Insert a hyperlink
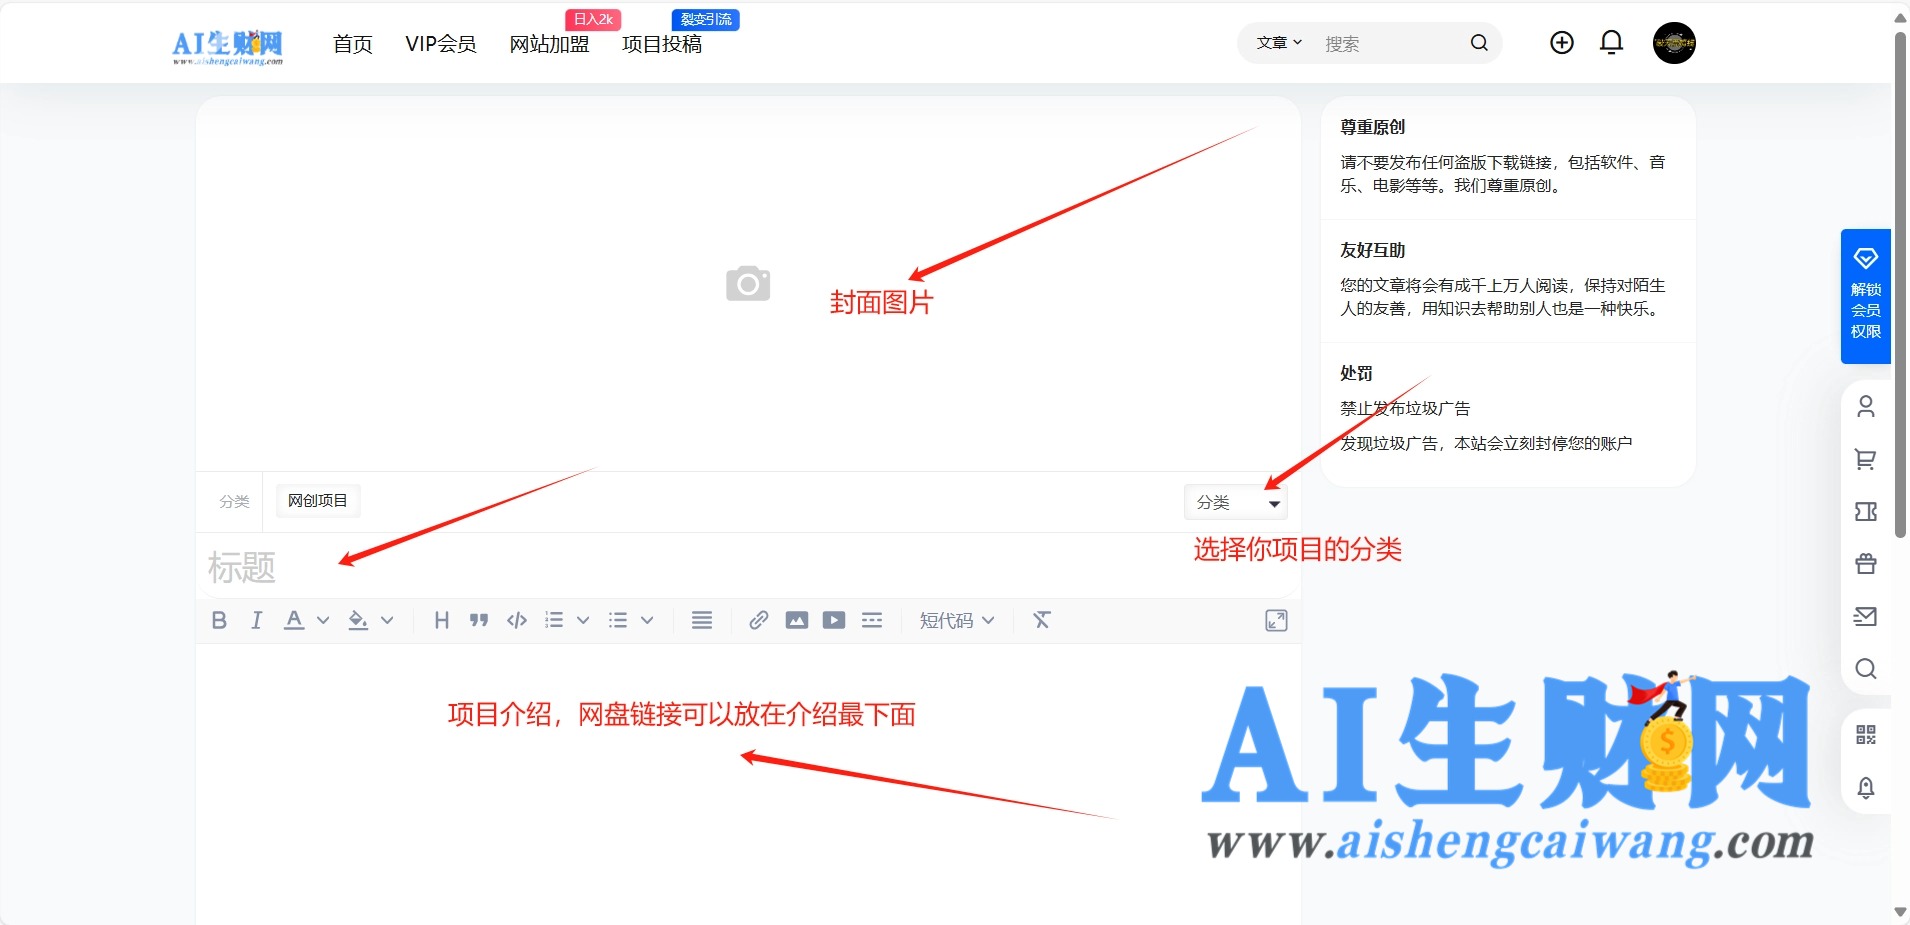Viewport: 1910px width, 925px height. pos(757,620)
